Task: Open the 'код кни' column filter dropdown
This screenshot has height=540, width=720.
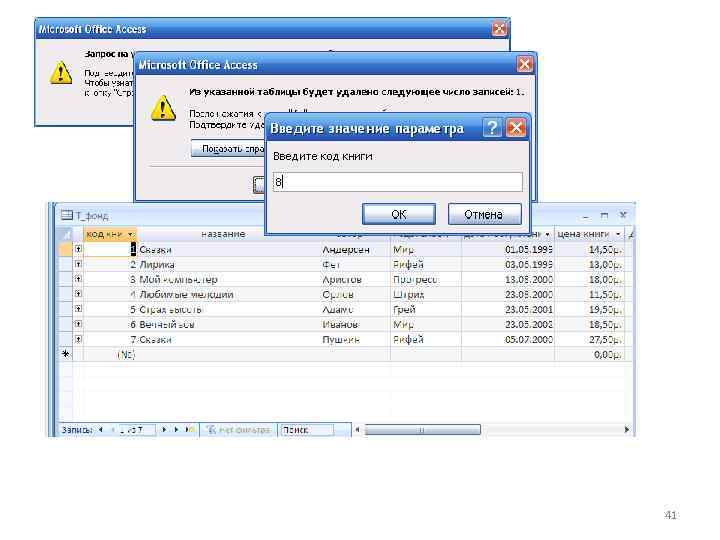Action: (130, 235)
